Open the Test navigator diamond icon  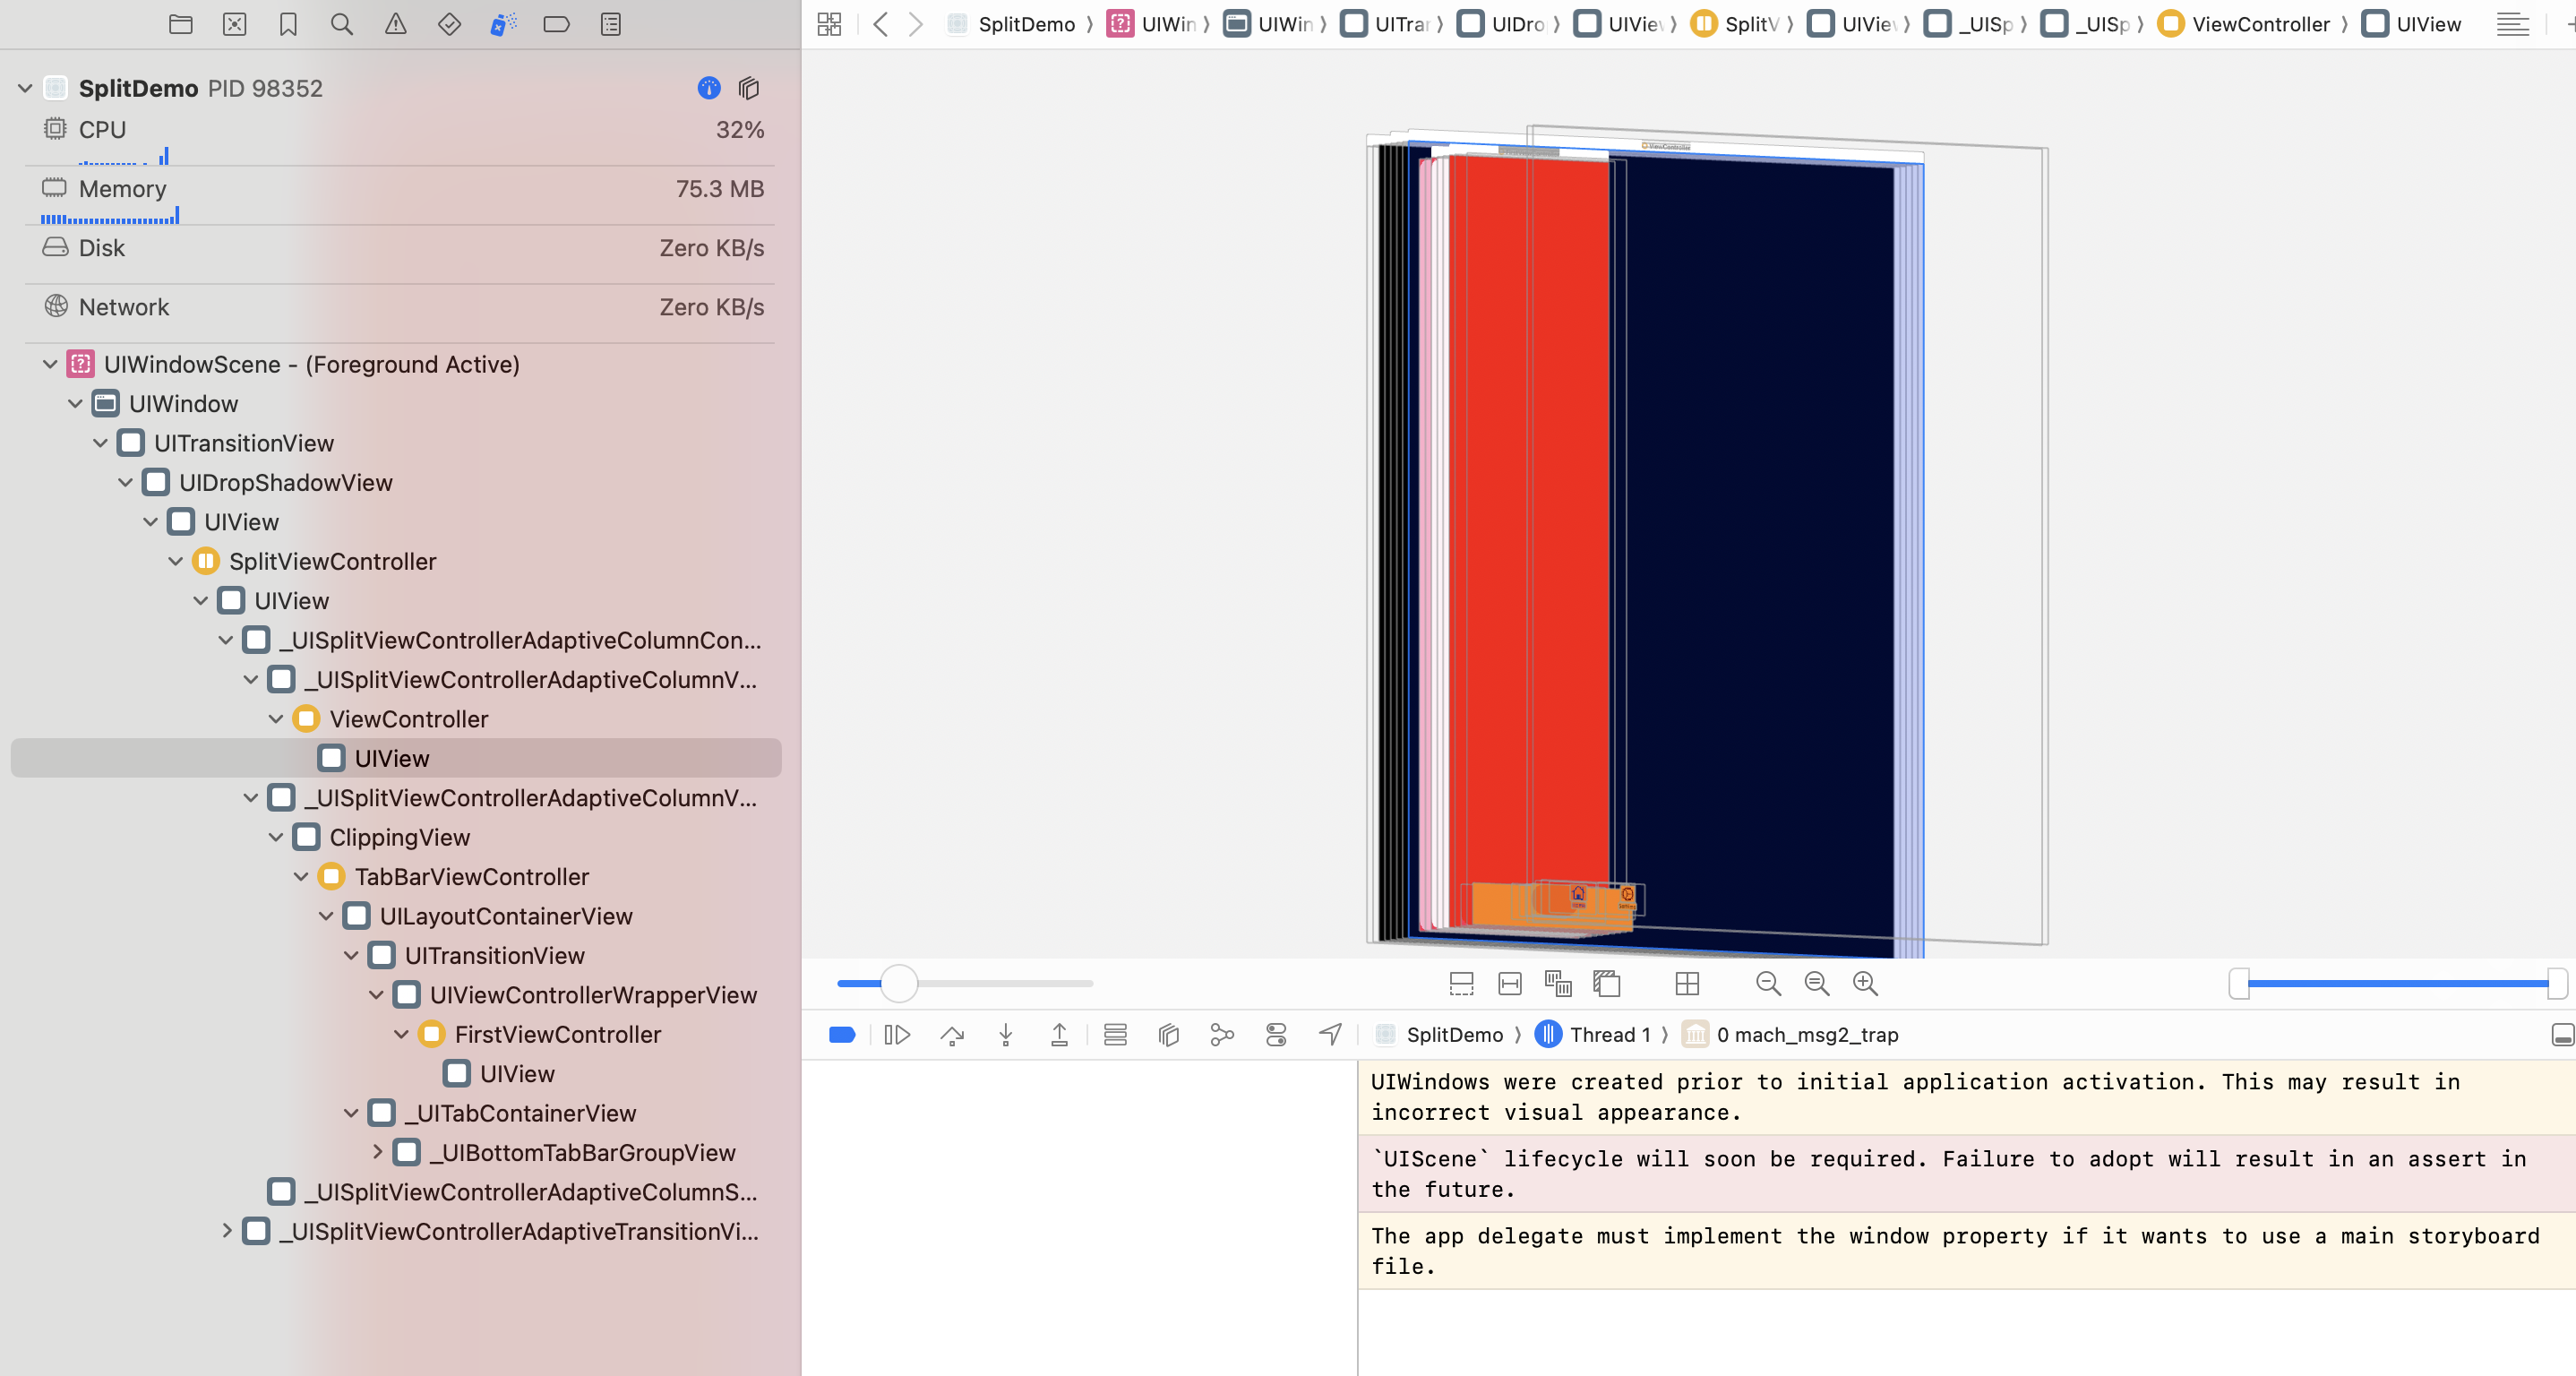point(449,24)
